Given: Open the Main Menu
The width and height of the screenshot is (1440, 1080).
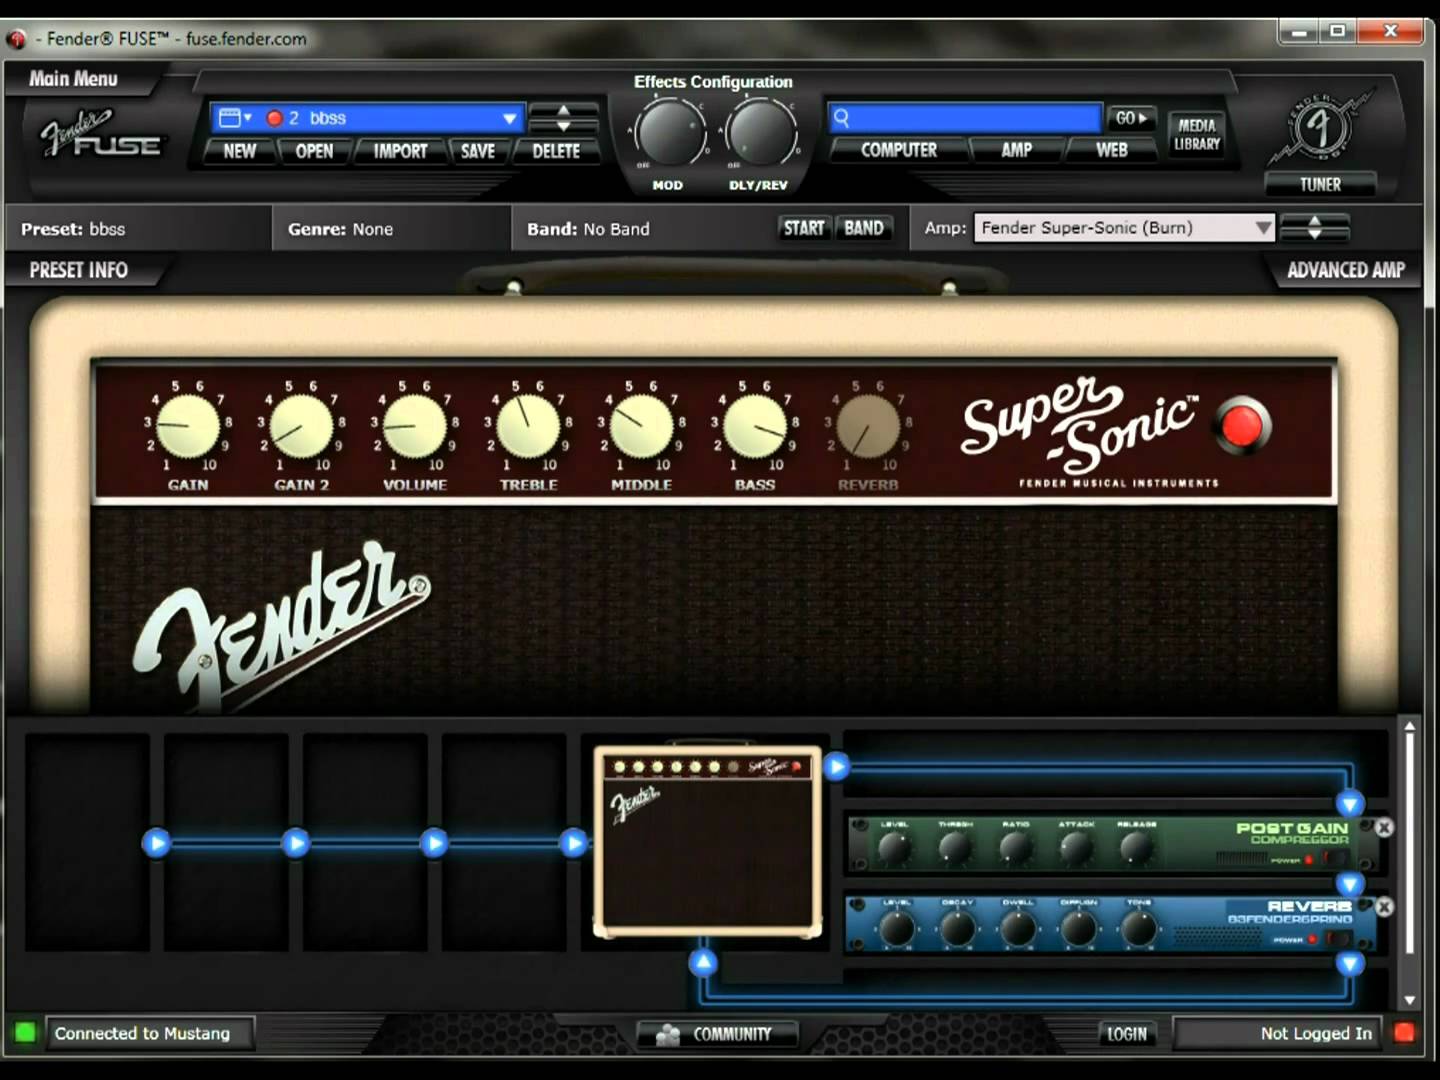Looking at the screenshot, I should pos(73,79).
